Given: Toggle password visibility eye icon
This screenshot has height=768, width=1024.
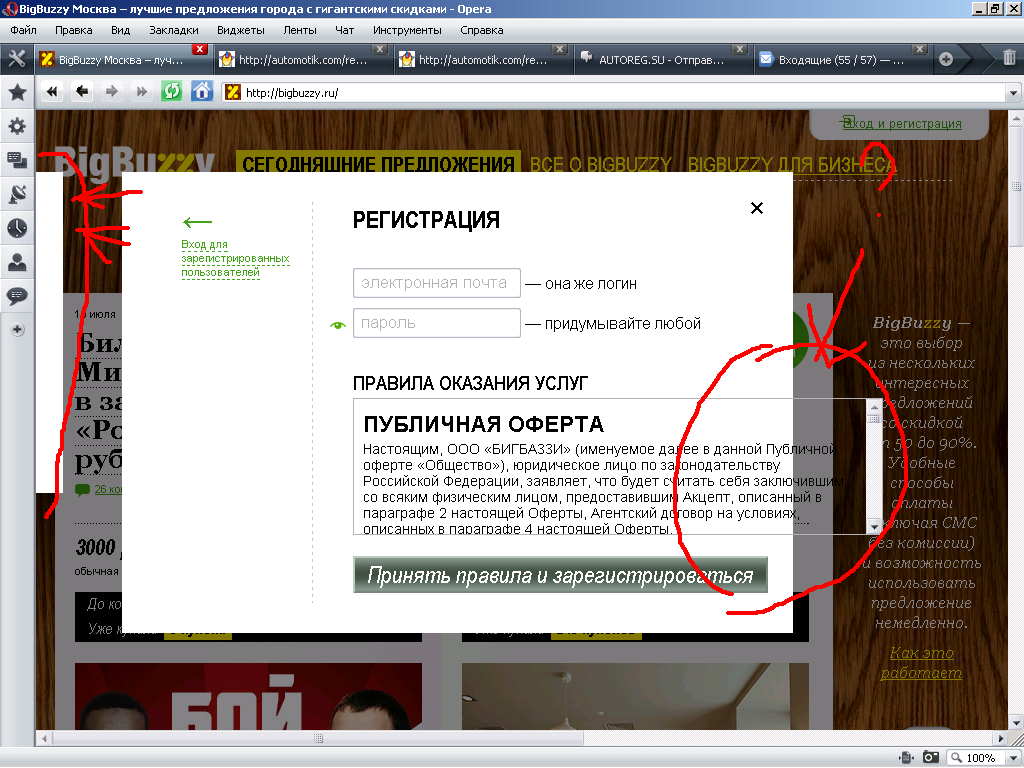Looking at the screenshot, I should coord(338,325).
